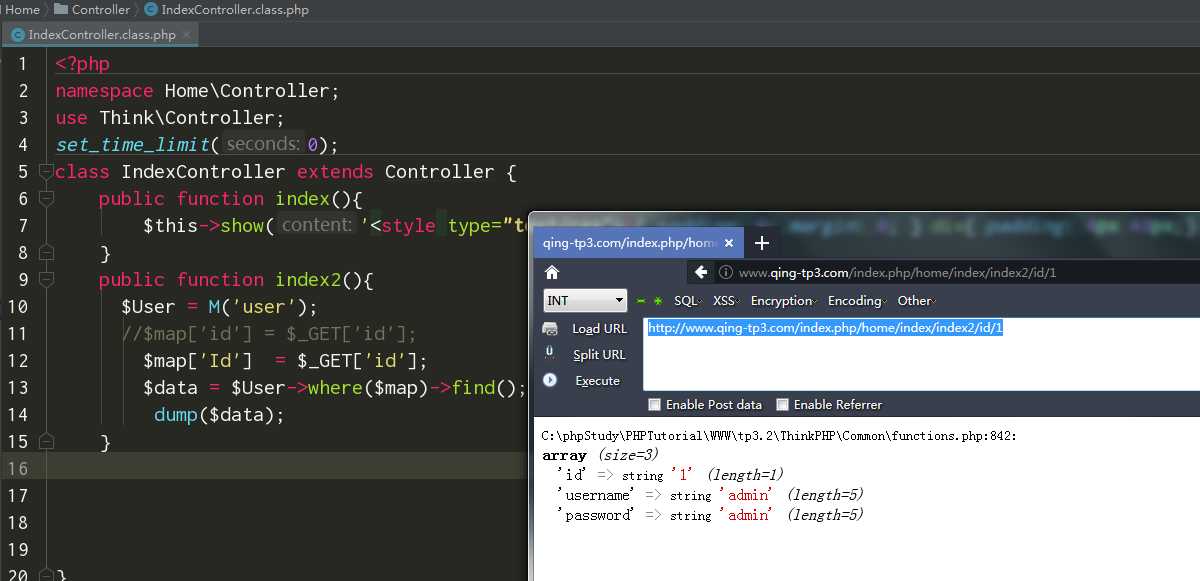1200x581 pixels.
Task: Close the qing-tp3.com browser tab
Action: (729, 243)
